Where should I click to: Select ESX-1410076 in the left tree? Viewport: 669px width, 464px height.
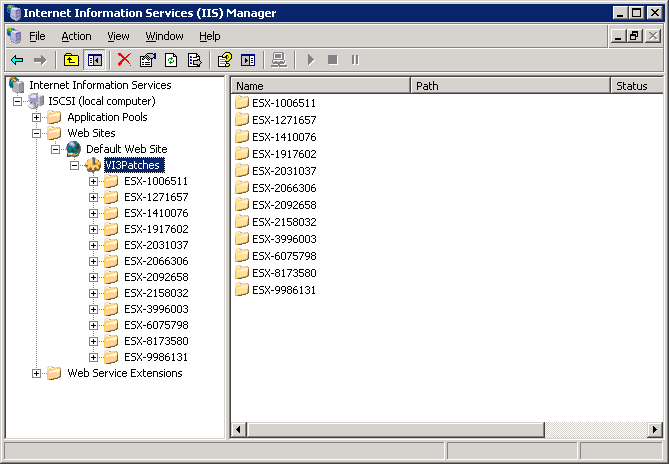point(156,213)
